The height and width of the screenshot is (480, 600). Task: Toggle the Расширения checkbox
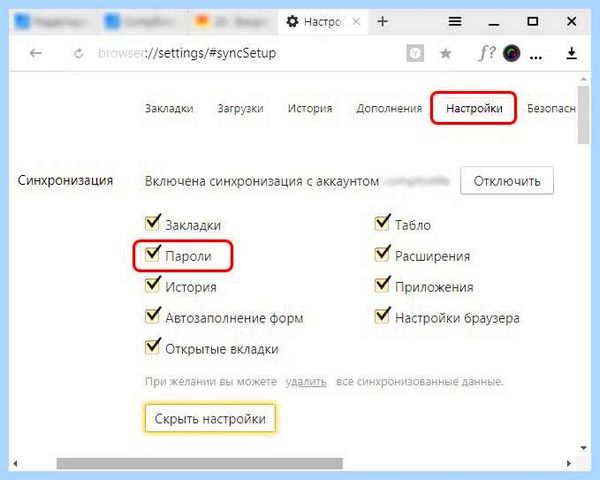click(x=382, y=254)
